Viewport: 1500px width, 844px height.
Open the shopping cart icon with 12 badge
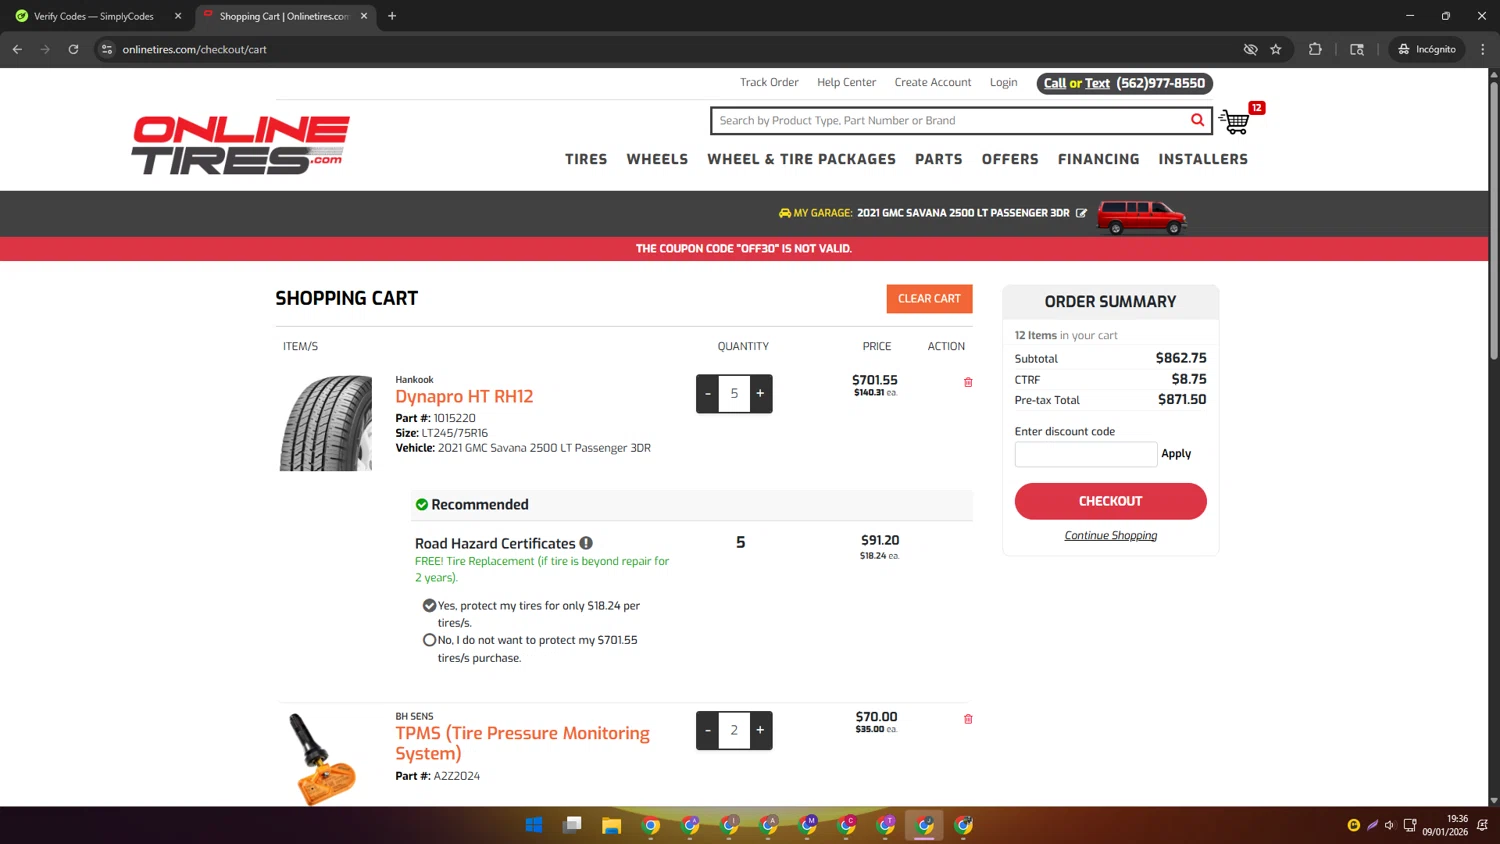click(1237, 121)
